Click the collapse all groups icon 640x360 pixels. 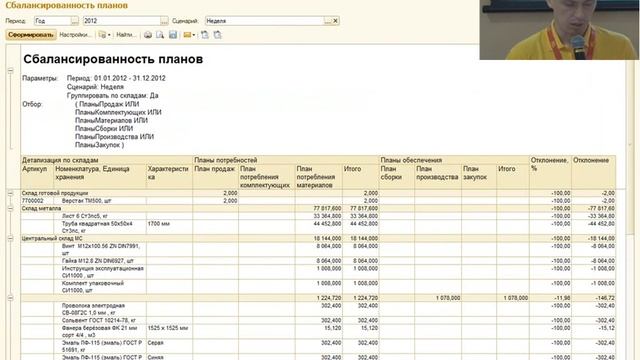click(x=218, y=35)
